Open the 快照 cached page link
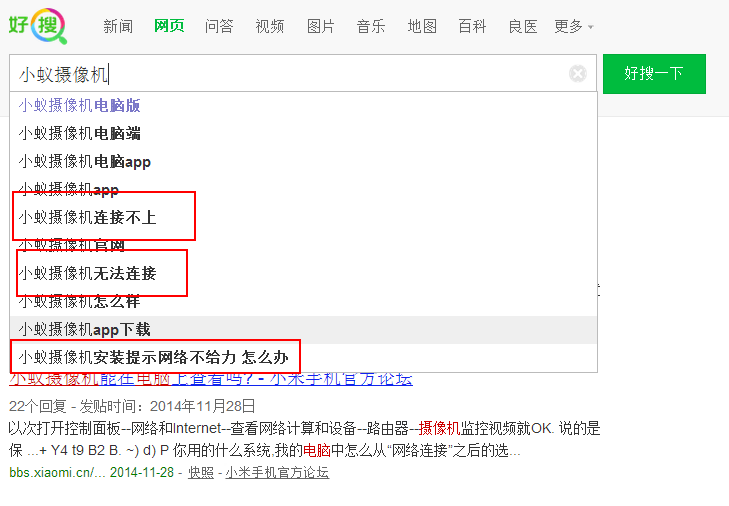 pyautogui.click(x=201, y=472)
